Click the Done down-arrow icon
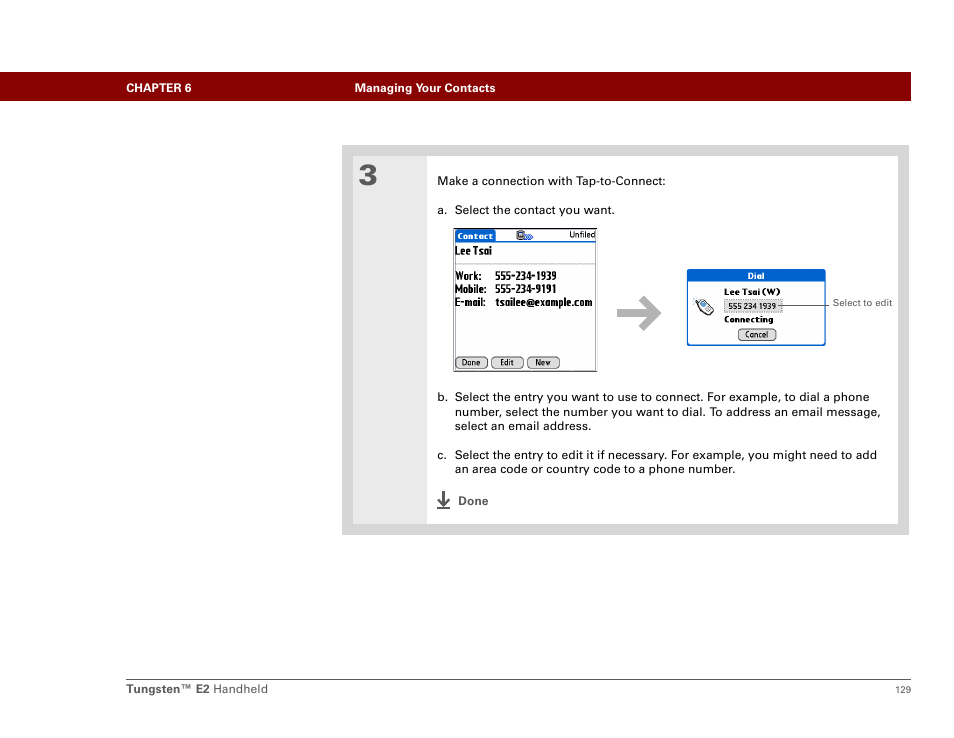Viewport: 954px width, 738px height. click(444, 500)
